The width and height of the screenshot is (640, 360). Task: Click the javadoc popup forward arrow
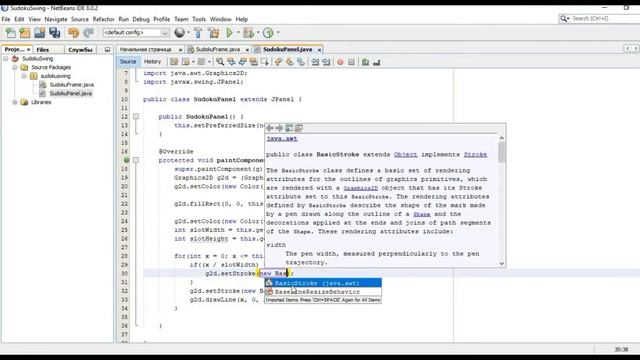coord(279,128)
